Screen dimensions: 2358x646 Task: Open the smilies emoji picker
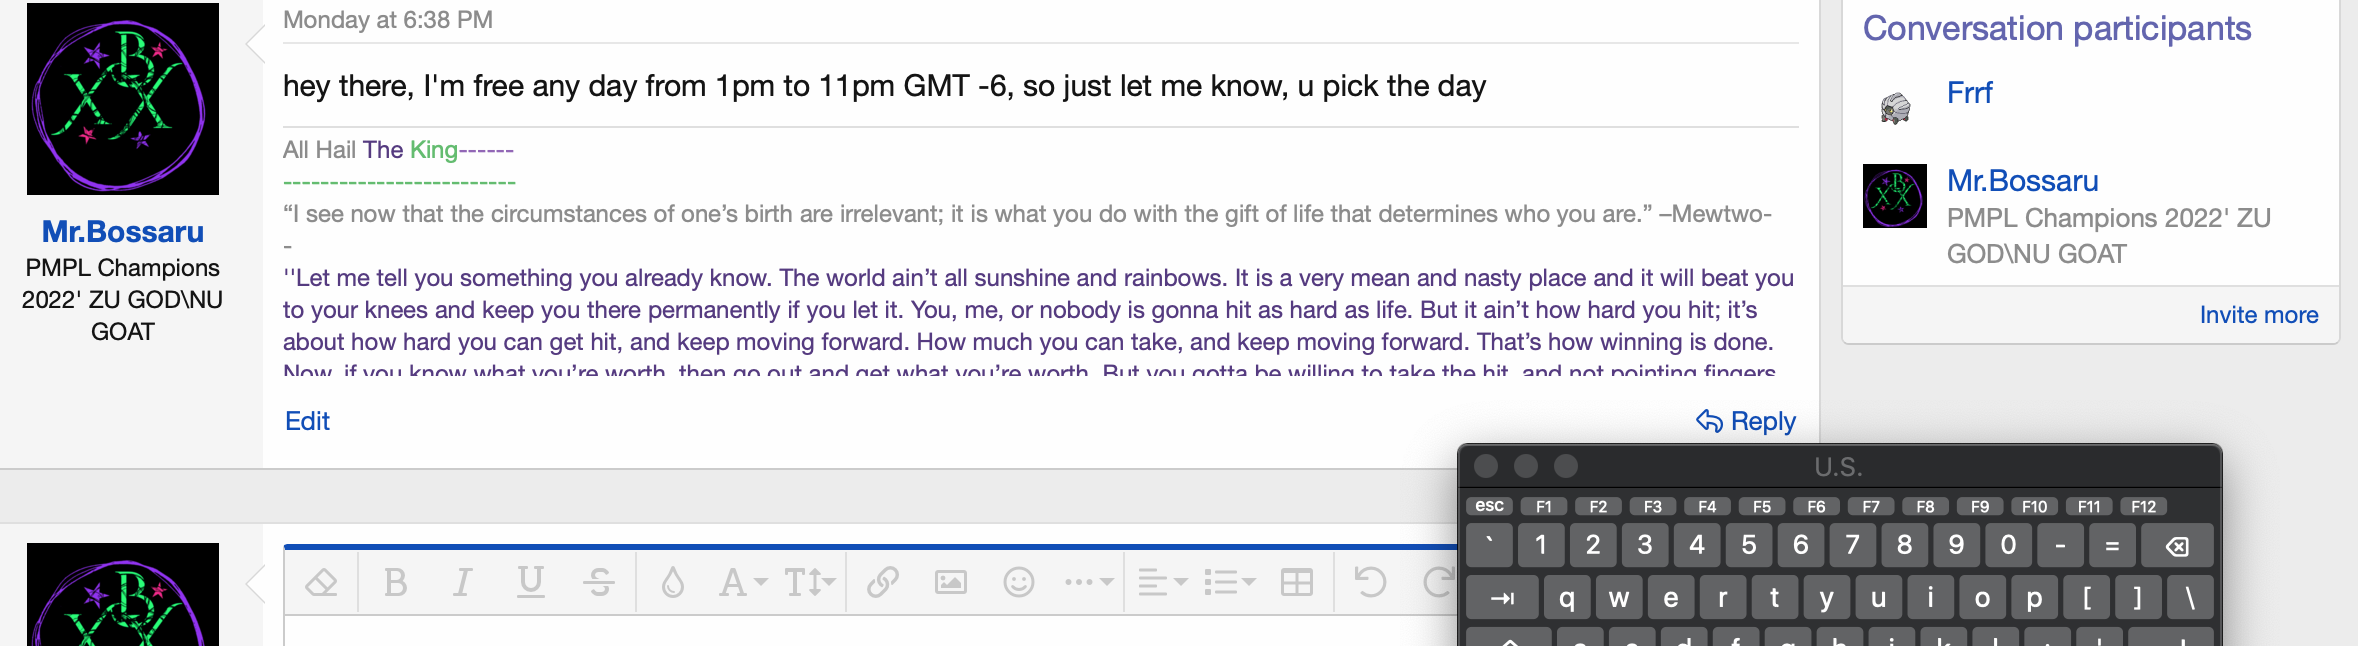(1018, 582)
